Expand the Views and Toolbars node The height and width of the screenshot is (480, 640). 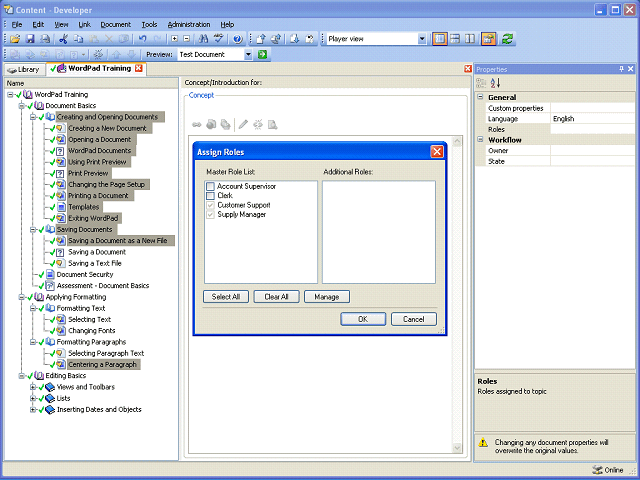tap(33, 387)
